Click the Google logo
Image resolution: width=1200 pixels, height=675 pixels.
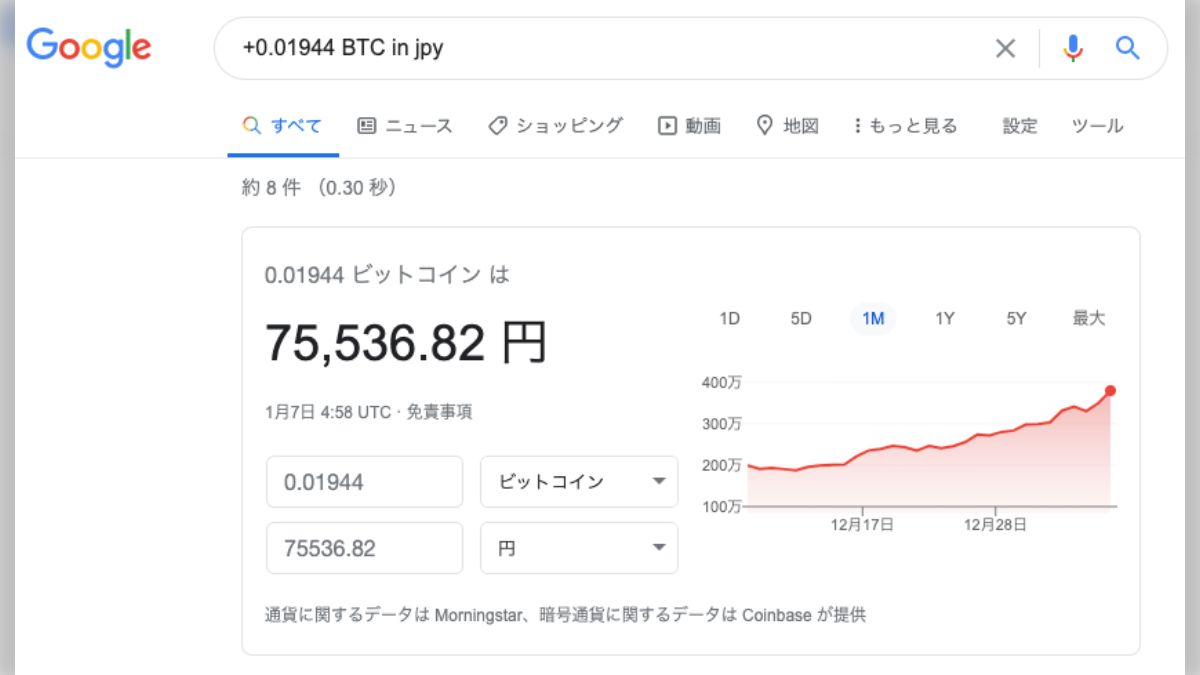[88, 47]
